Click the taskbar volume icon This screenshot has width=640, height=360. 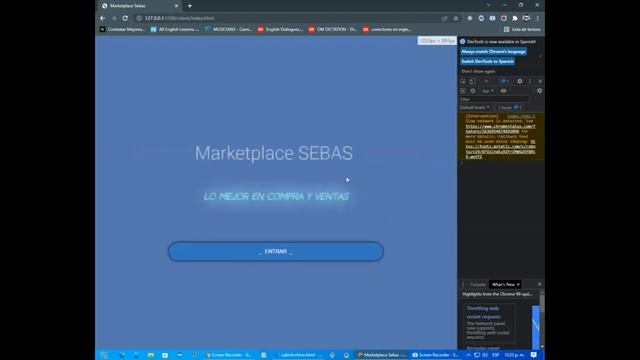pyautogui.click(x=485, y=355)
